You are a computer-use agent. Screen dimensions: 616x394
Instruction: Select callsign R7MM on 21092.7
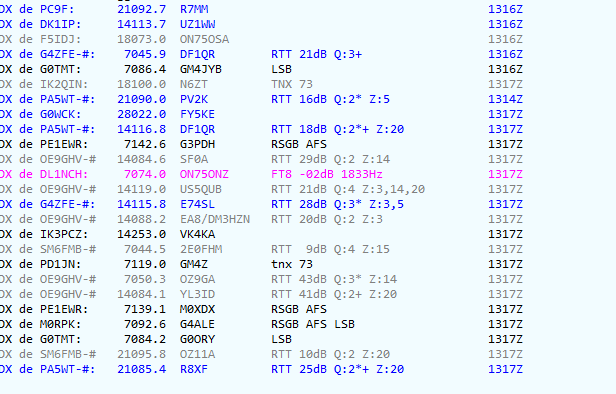(x=194, y=9)
